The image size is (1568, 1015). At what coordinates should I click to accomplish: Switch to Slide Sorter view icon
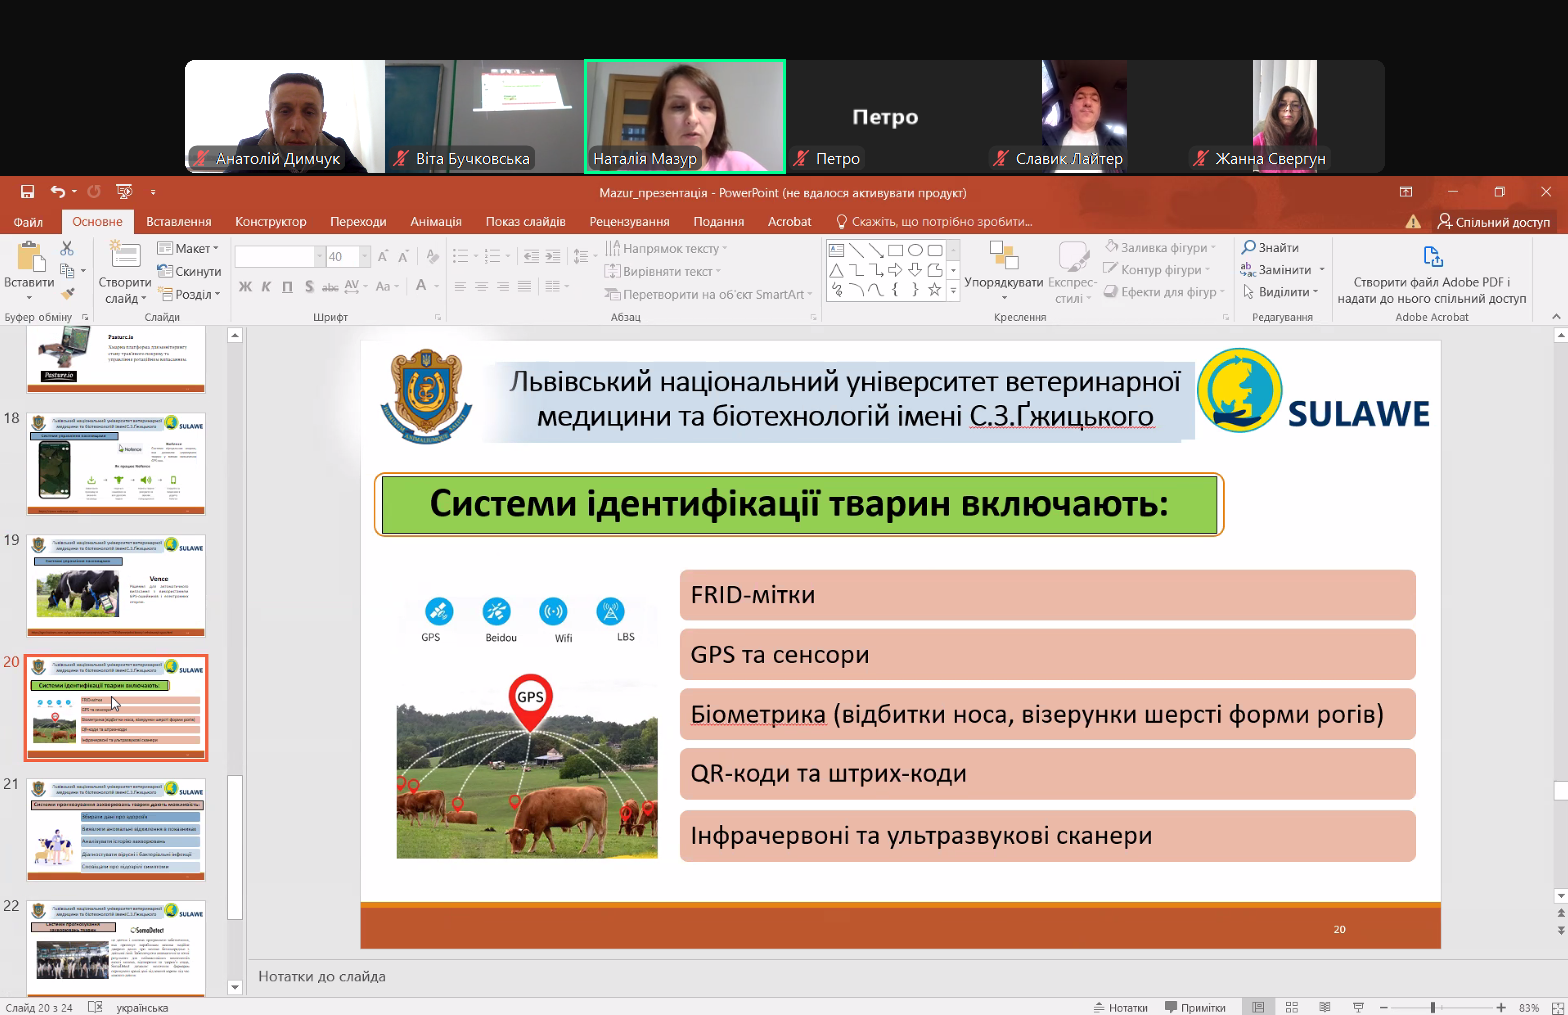pos(1291,1007)
